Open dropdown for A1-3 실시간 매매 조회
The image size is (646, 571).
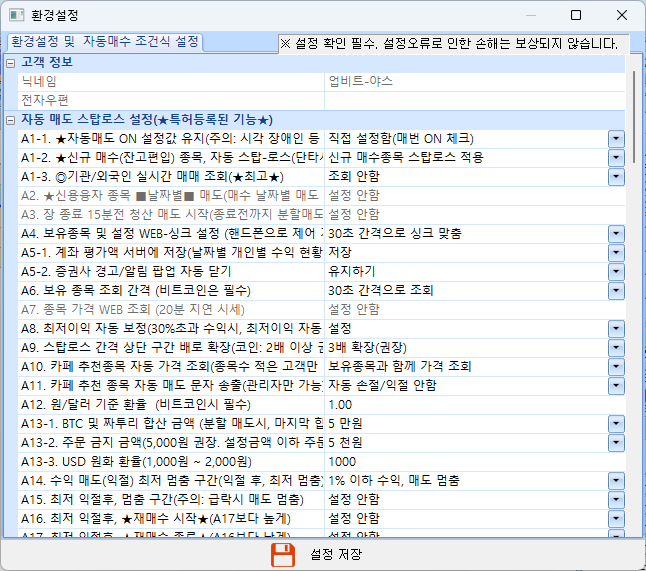tap(616, 176)
